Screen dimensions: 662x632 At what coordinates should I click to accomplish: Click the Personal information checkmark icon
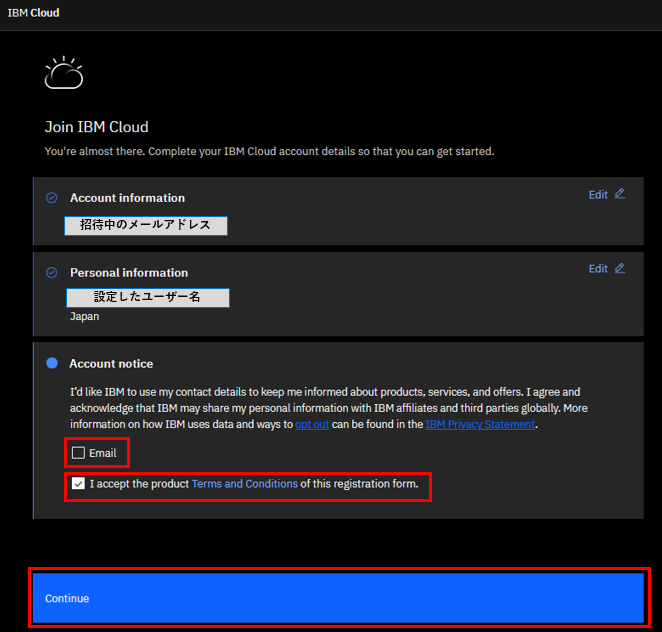pyautogui.click(x=52, y=273)
